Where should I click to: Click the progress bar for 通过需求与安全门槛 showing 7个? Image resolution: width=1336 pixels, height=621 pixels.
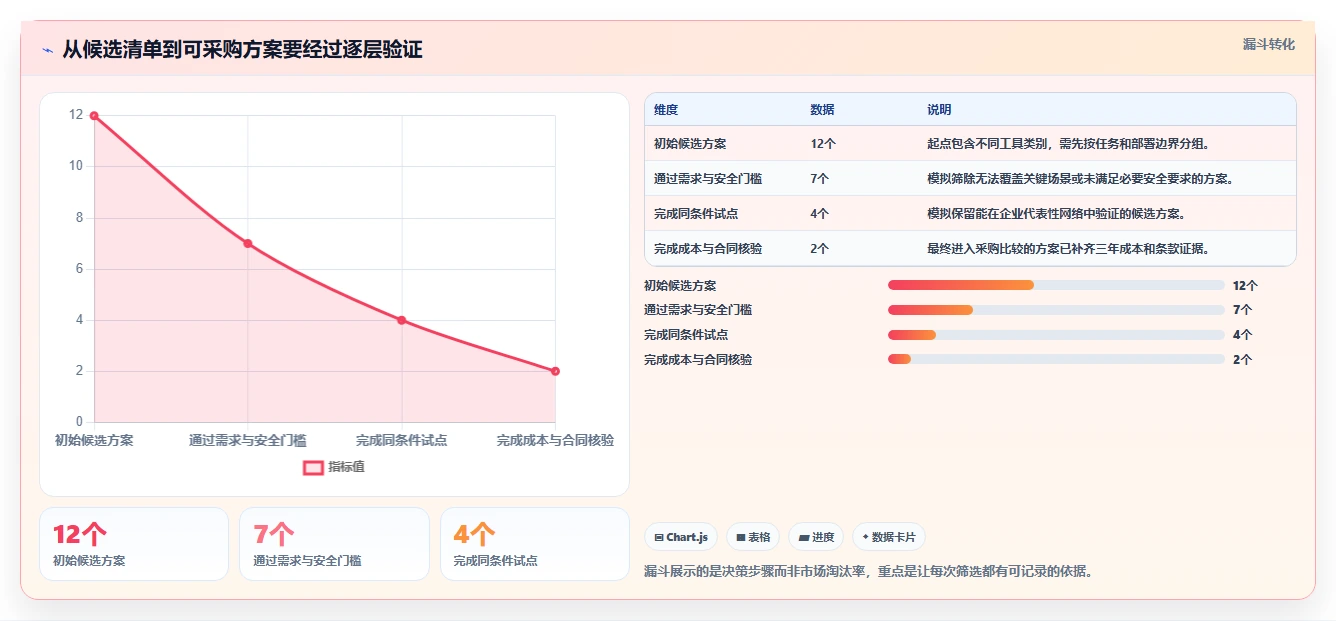click(x=1056, y=310)
